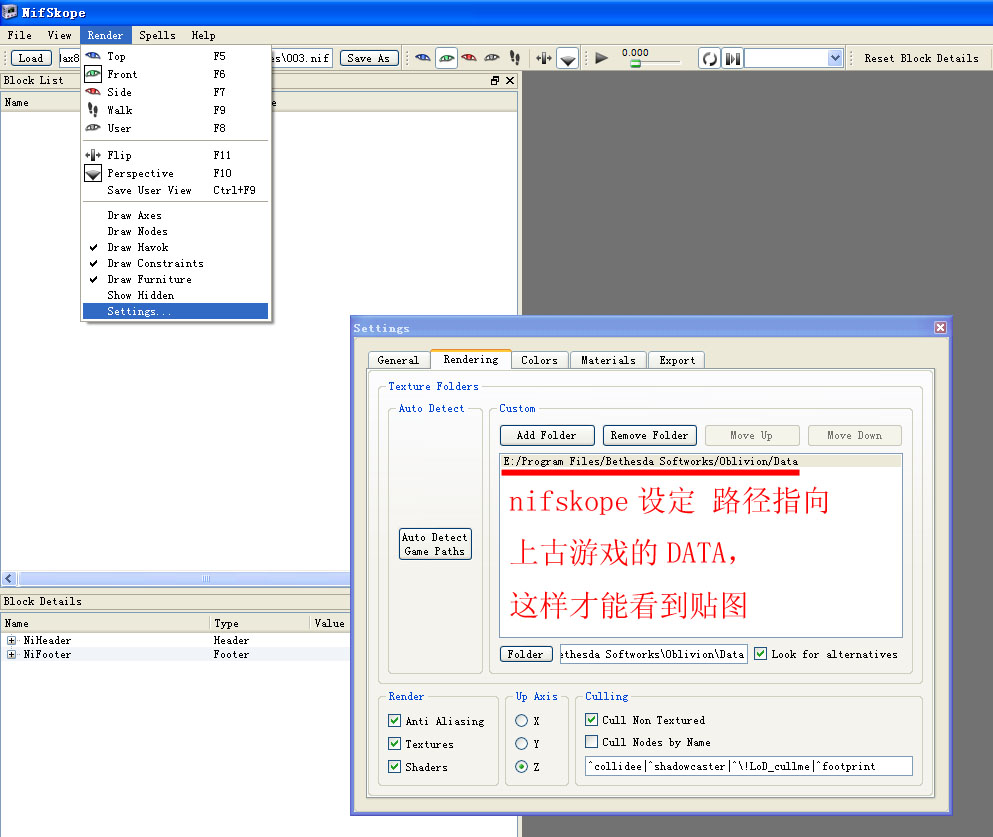
Task: Enable Cull Nodes by Name checkbox
Action: (591, 741)
